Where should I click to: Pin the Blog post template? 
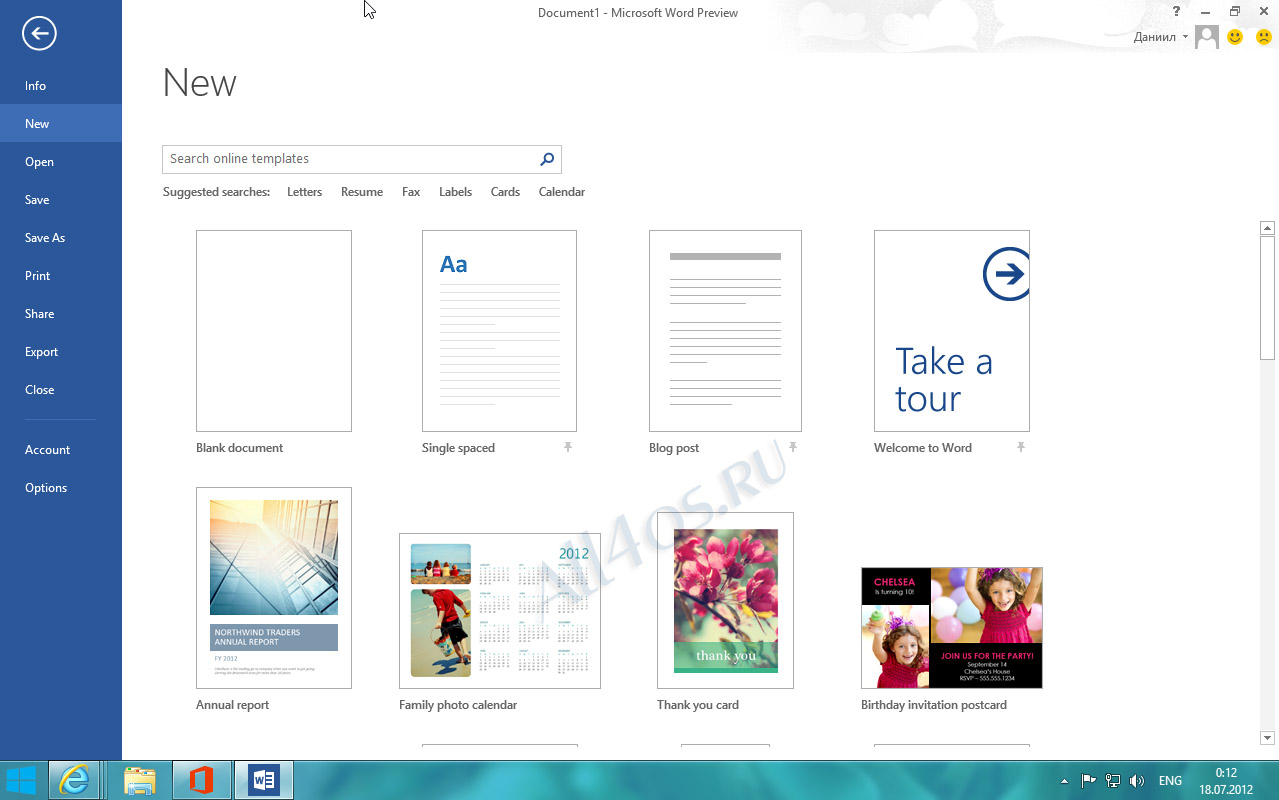[793, 447]
